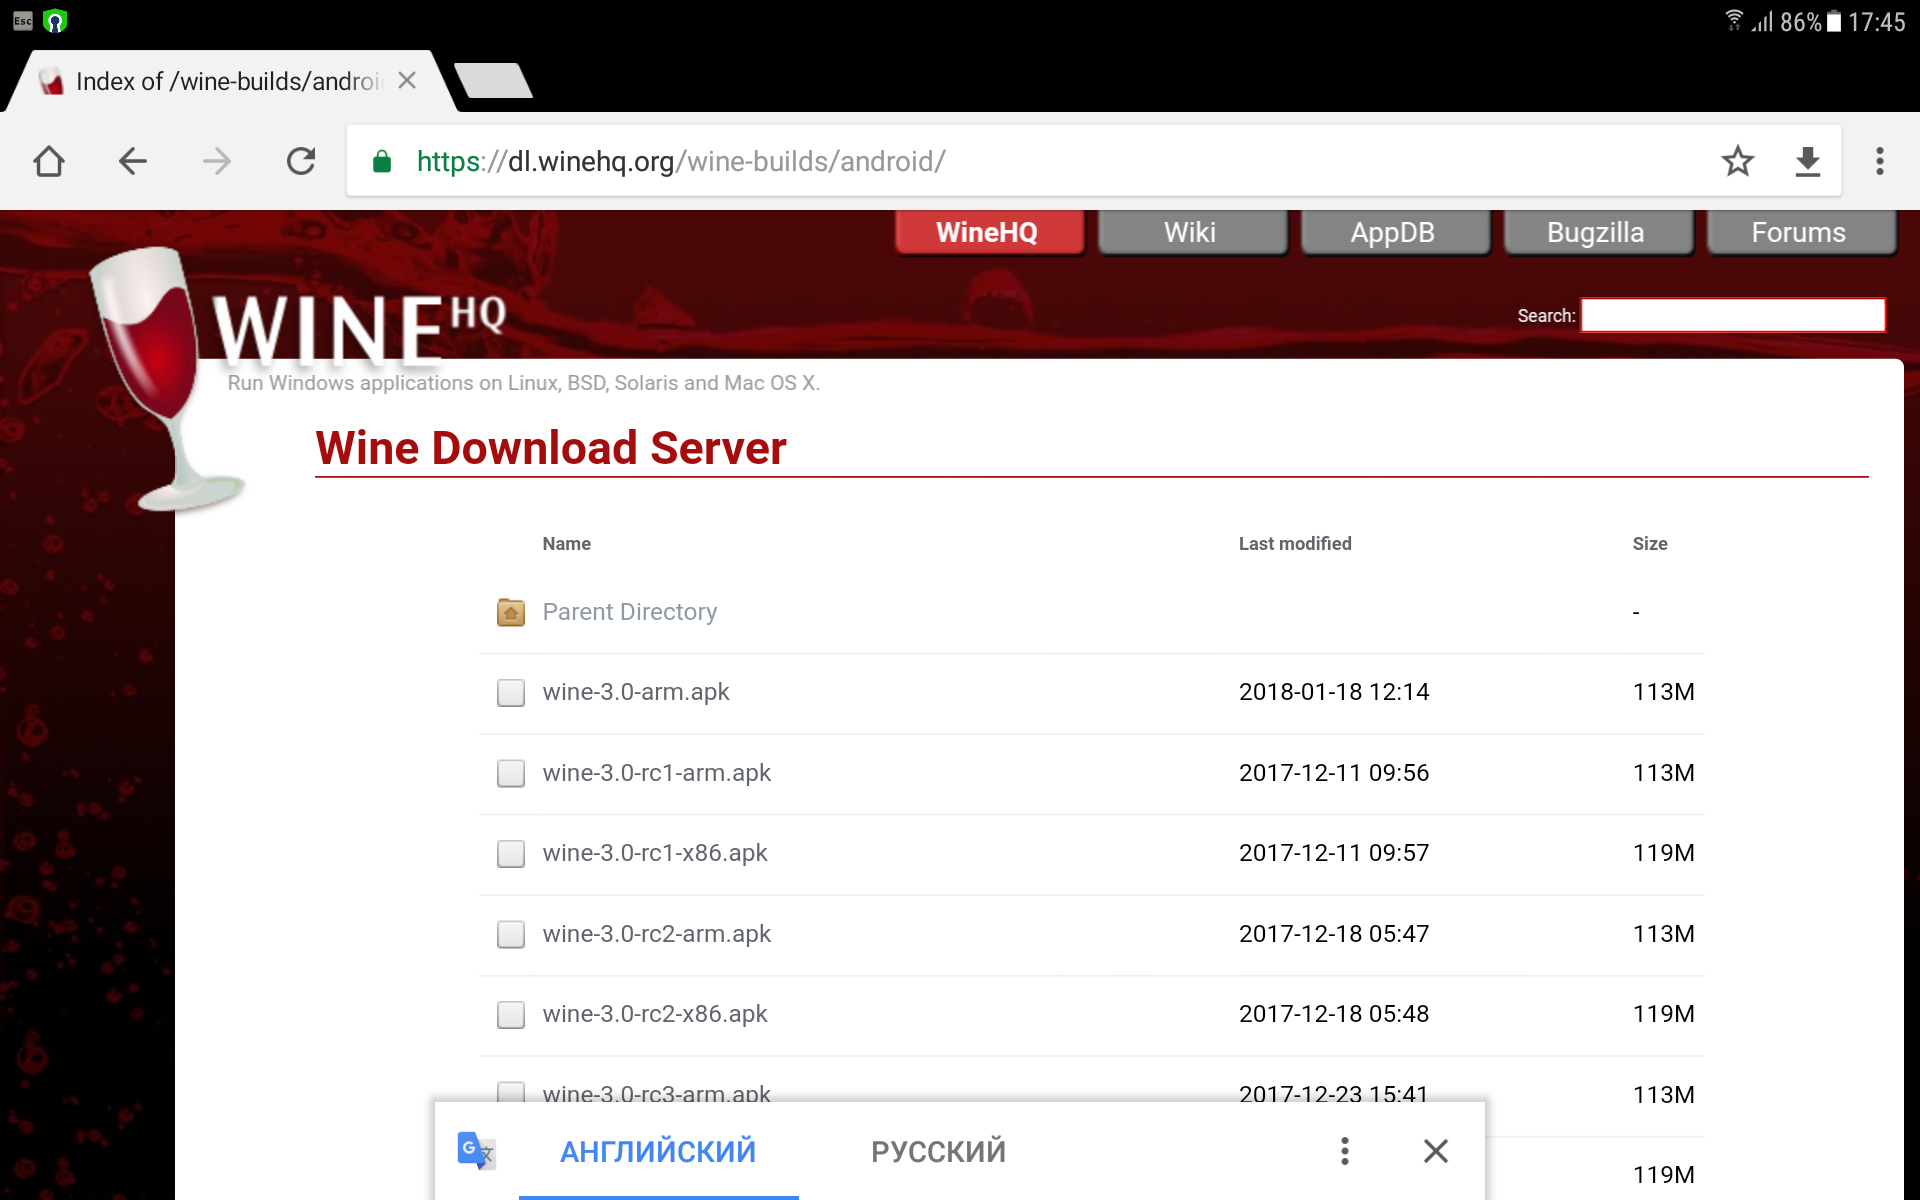Click the date 2017-12-18 05:48
This screenshot has width=1920, height=1200.
point(1334,1014)
